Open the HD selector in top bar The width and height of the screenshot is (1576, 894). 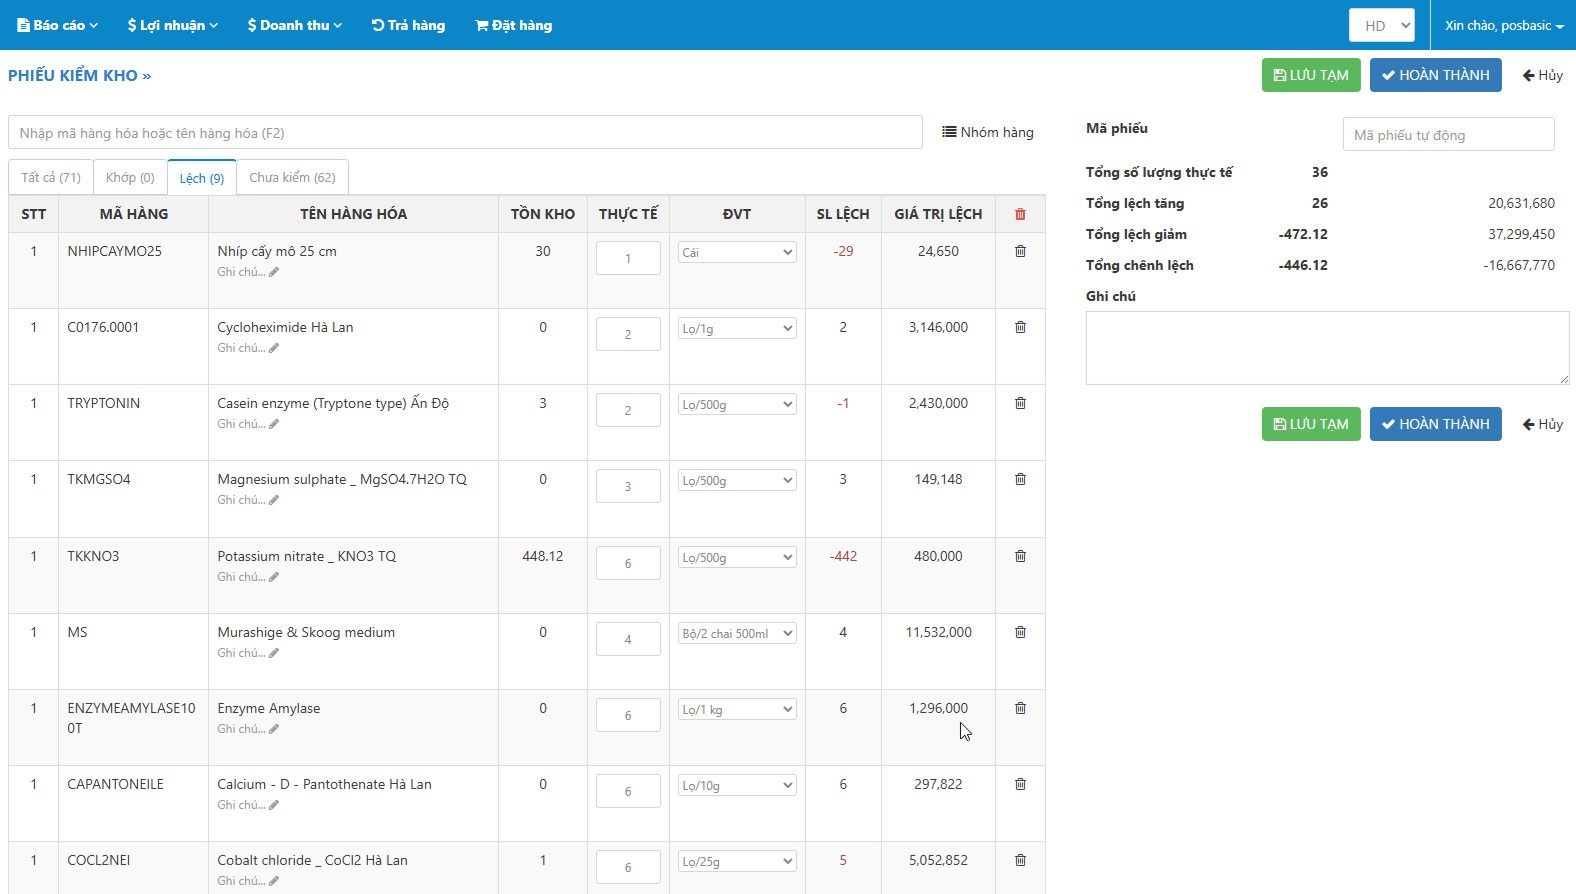click(x=1381, y=26)
